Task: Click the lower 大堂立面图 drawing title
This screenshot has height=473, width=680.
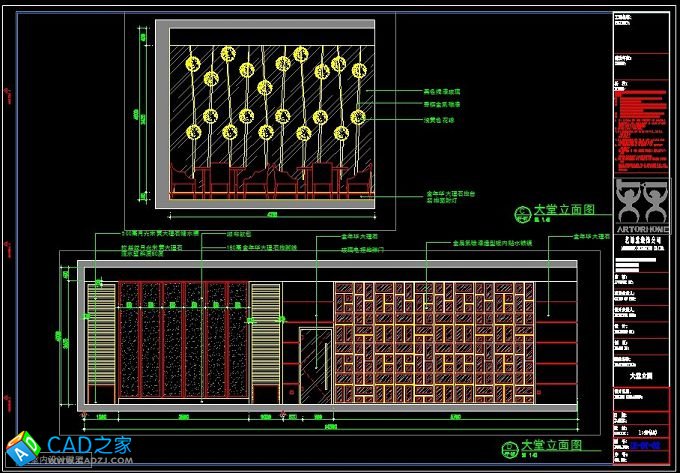Action: [550, 443]
